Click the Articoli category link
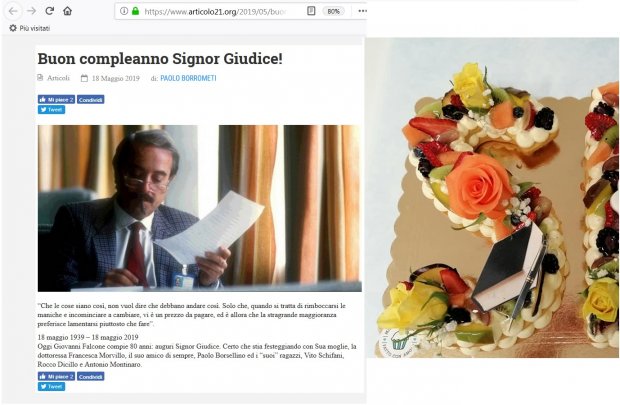 [x=58, y=78]
